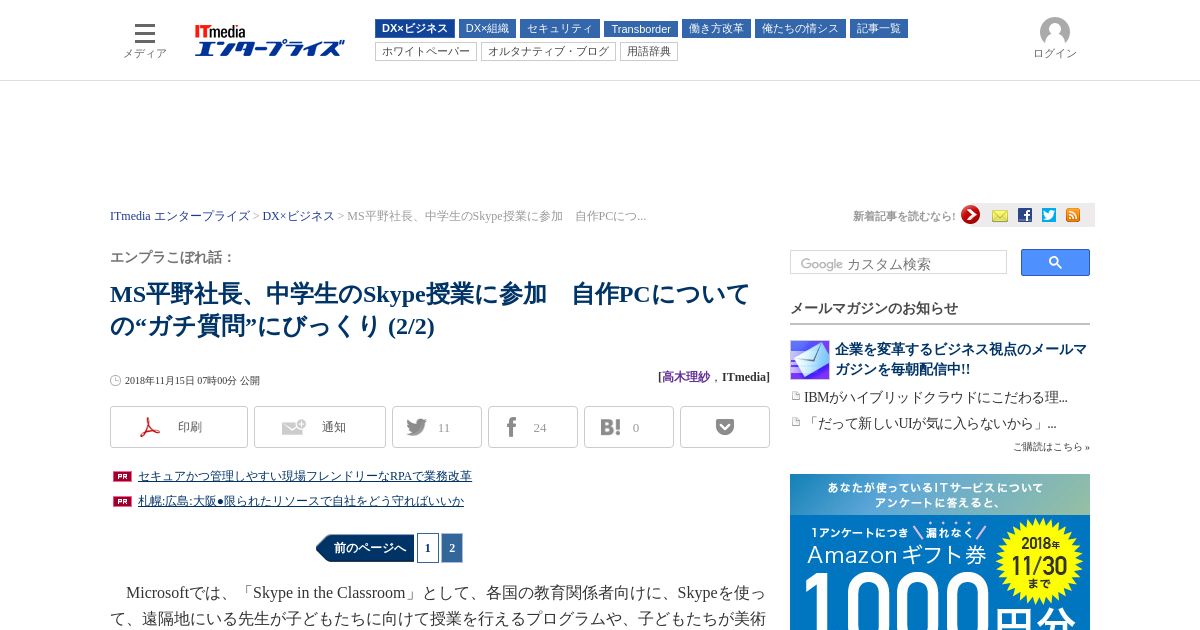Click 新着記事を読むなら! text
1200x630 pixels.
(x=904, y=216)
